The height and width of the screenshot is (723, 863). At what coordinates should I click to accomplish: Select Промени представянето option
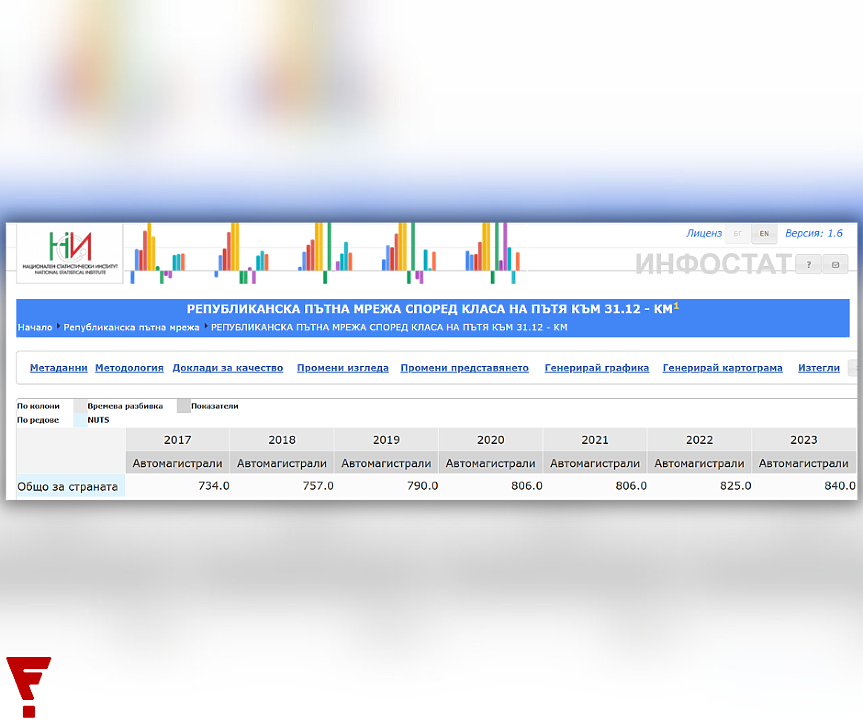coord(464,368)
